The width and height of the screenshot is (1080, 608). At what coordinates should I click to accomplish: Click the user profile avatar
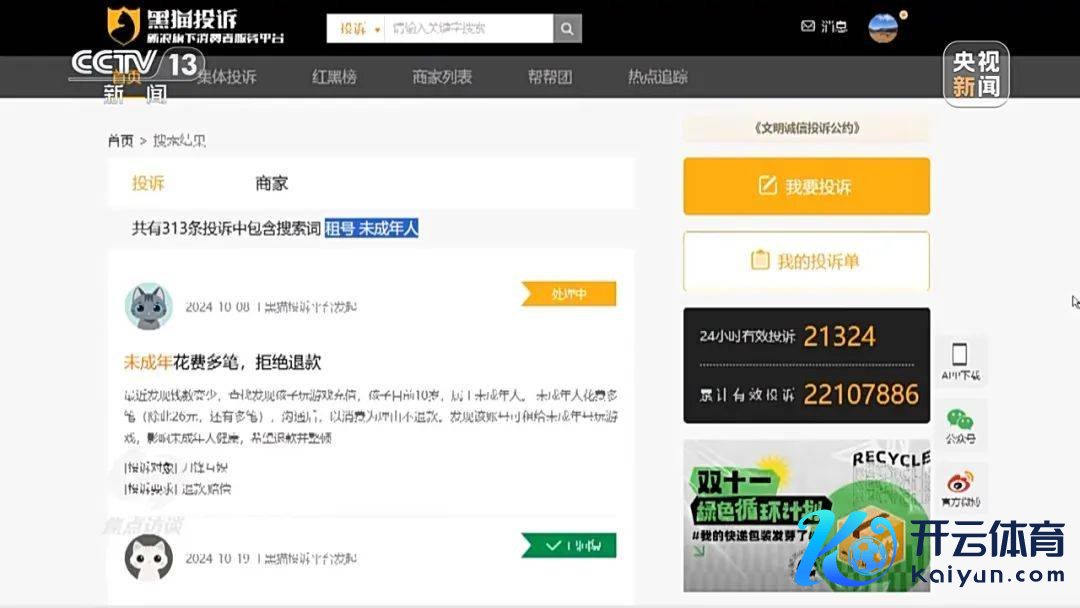883,28
